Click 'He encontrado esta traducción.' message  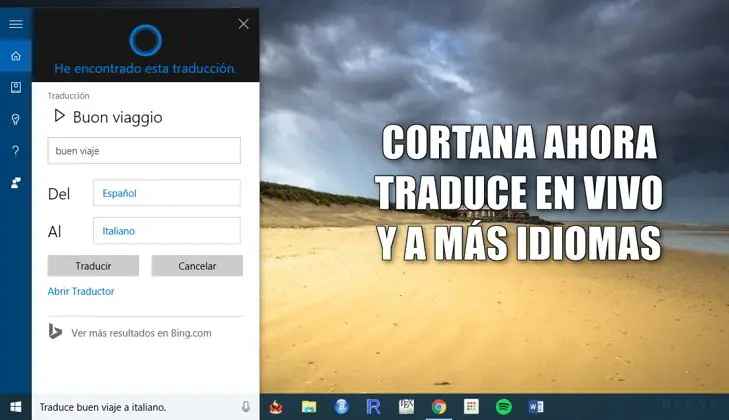[x=146, y=68]
